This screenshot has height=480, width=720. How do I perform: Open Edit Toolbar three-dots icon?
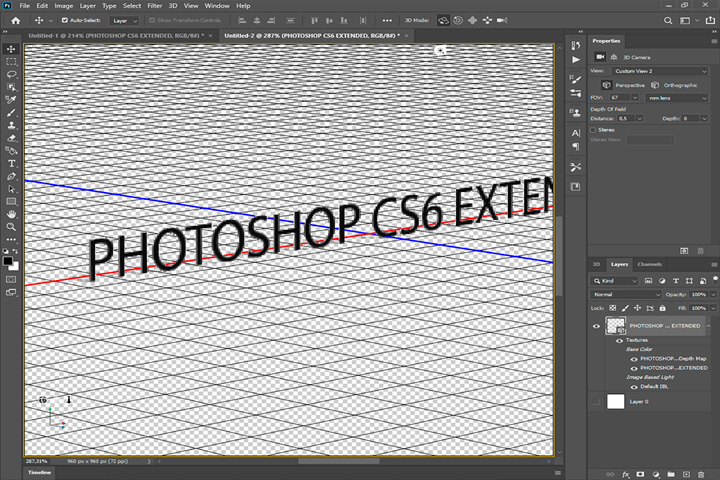pos(11,239)
